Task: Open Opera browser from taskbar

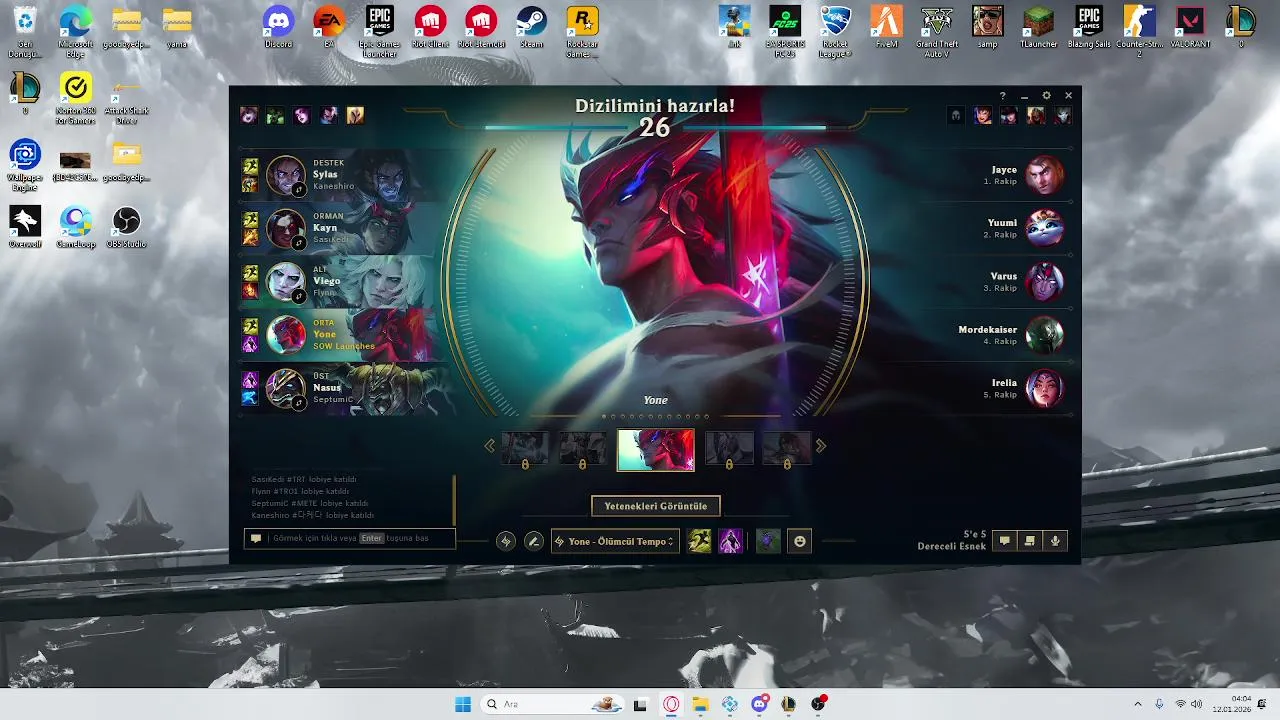Action: tap(671, 704)
